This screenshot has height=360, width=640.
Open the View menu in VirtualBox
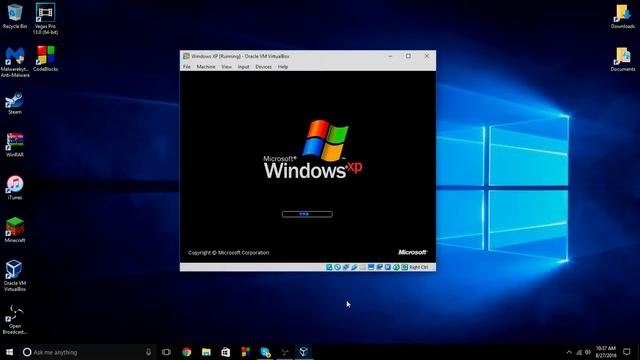227,67
